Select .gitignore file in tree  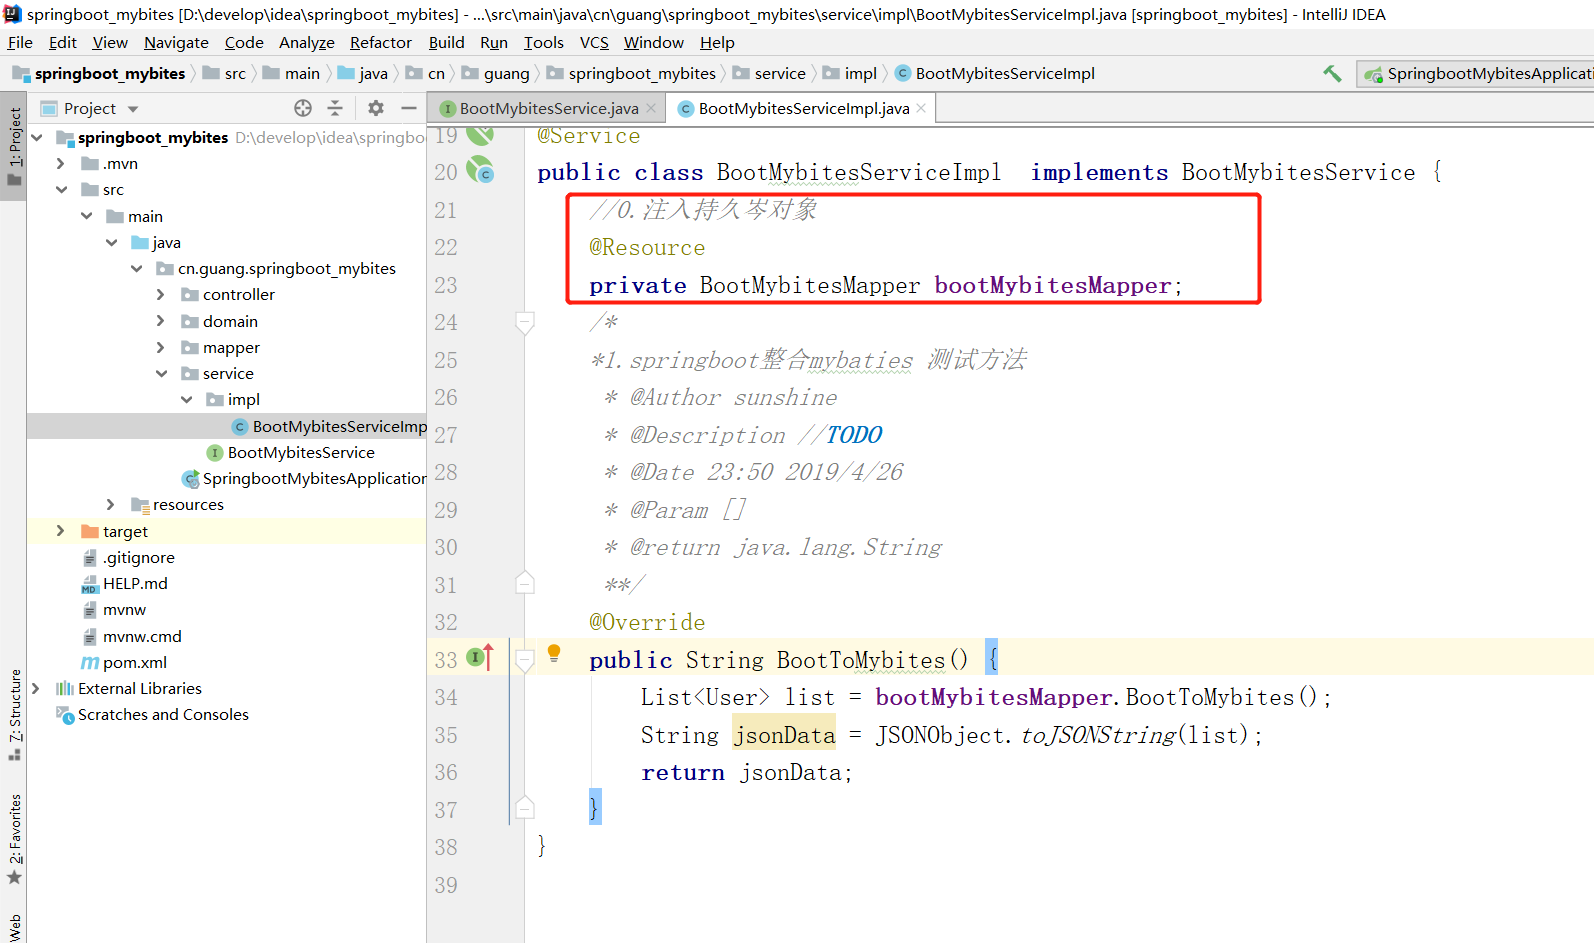tap(128, 557)
